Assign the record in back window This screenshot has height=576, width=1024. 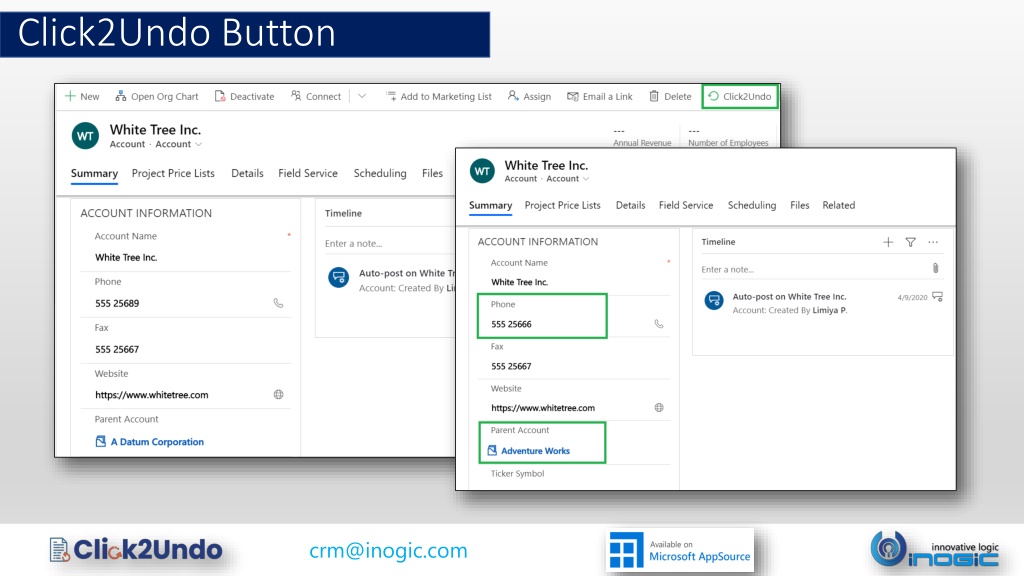[x=530, y=97]
